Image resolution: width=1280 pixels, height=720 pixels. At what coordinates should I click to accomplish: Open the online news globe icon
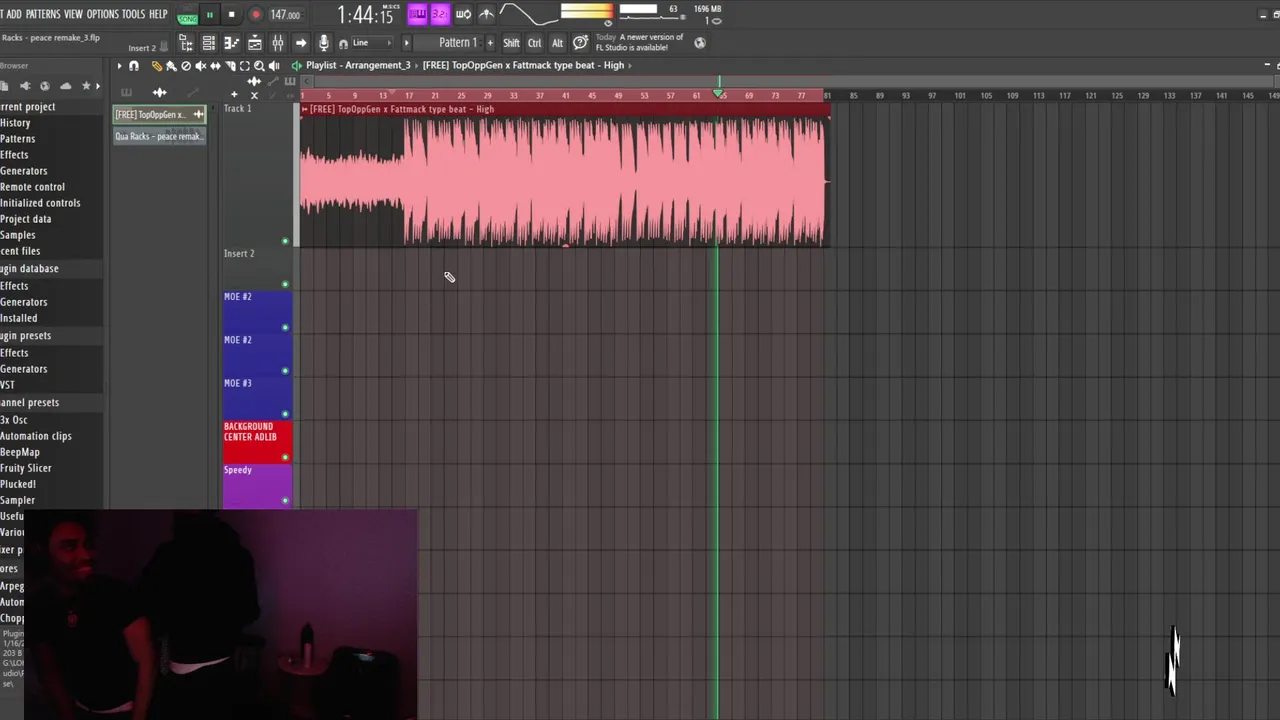pyautogui.click(x=700, y=42)
